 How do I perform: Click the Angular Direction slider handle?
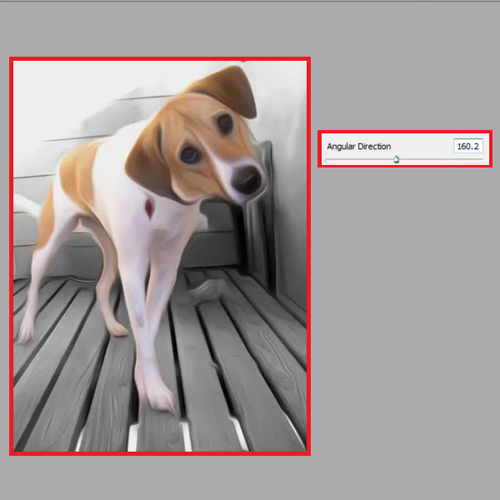pos(396,159)
